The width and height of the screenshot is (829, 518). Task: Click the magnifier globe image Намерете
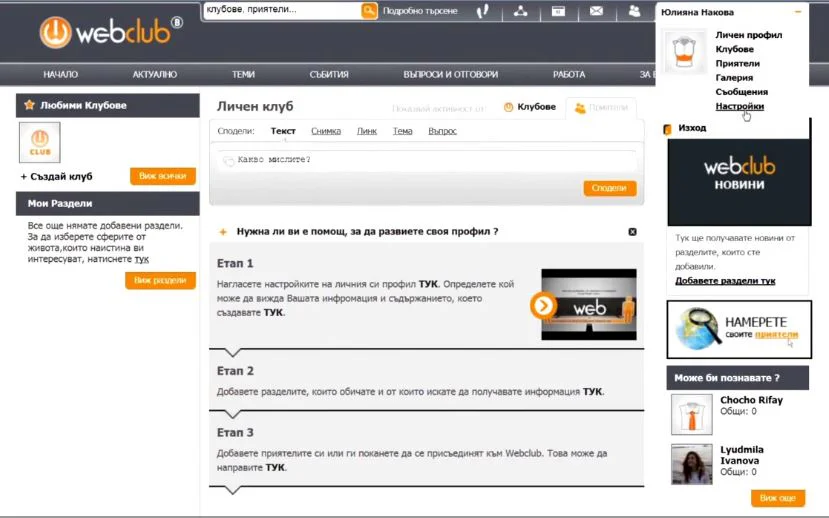pos(699,329)
